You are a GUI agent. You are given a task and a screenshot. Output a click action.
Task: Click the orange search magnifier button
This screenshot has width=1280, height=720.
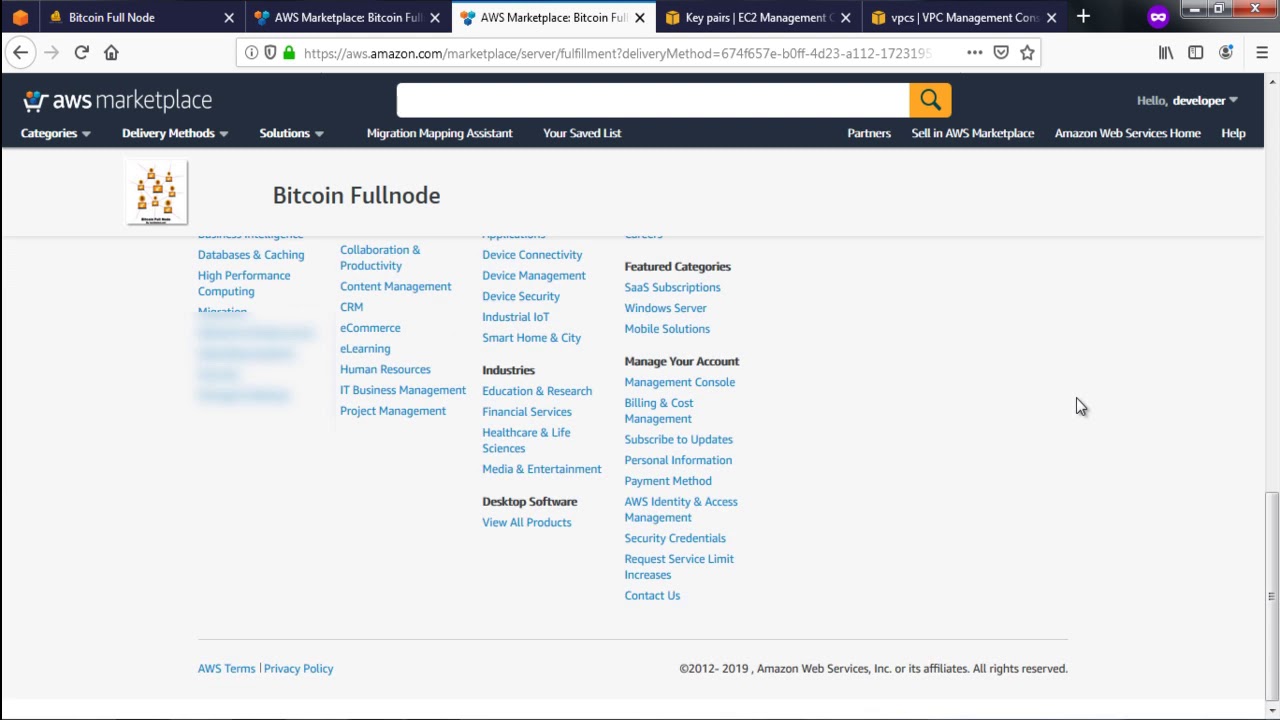[930, 100]
